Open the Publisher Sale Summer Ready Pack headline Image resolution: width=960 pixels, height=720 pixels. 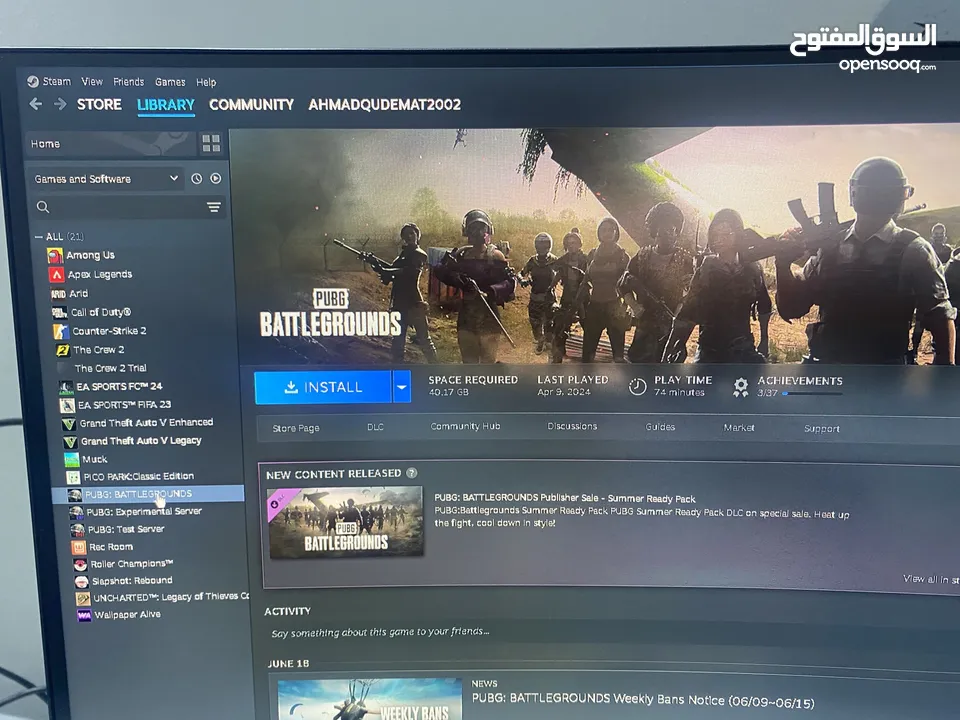(564, 498)
